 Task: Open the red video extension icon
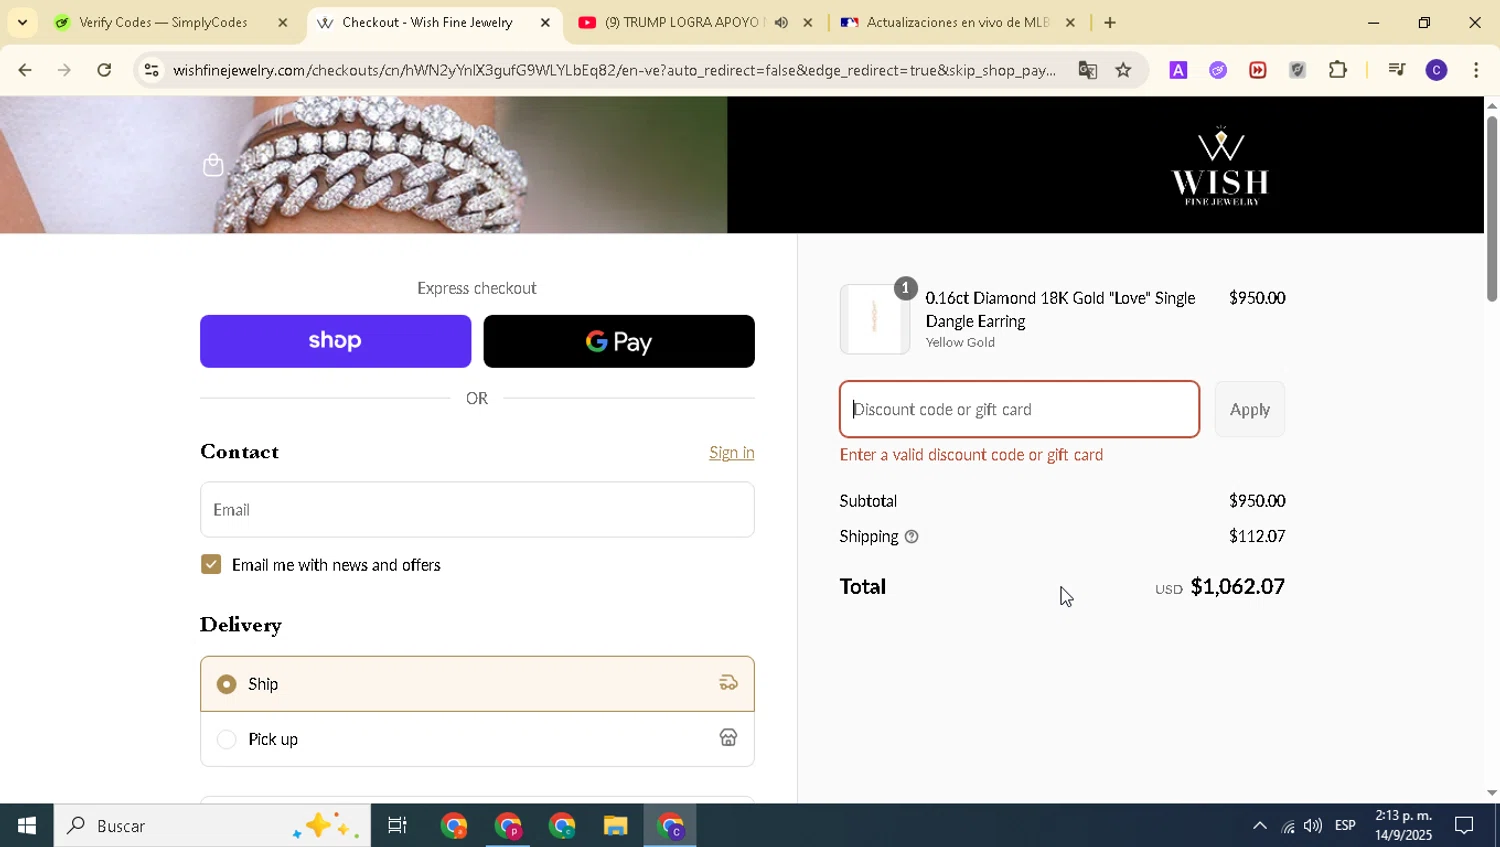click(x=1257, y=70)
